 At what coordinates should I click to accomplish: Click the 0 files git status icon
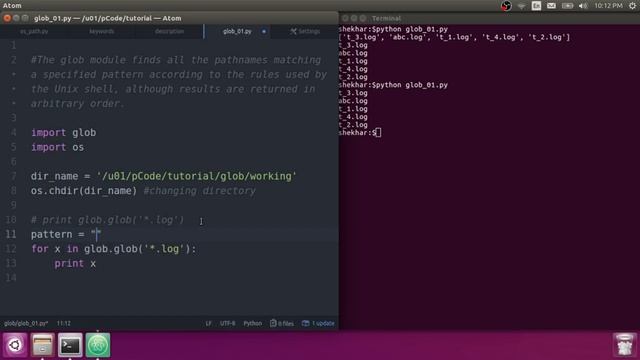point(282,323)
